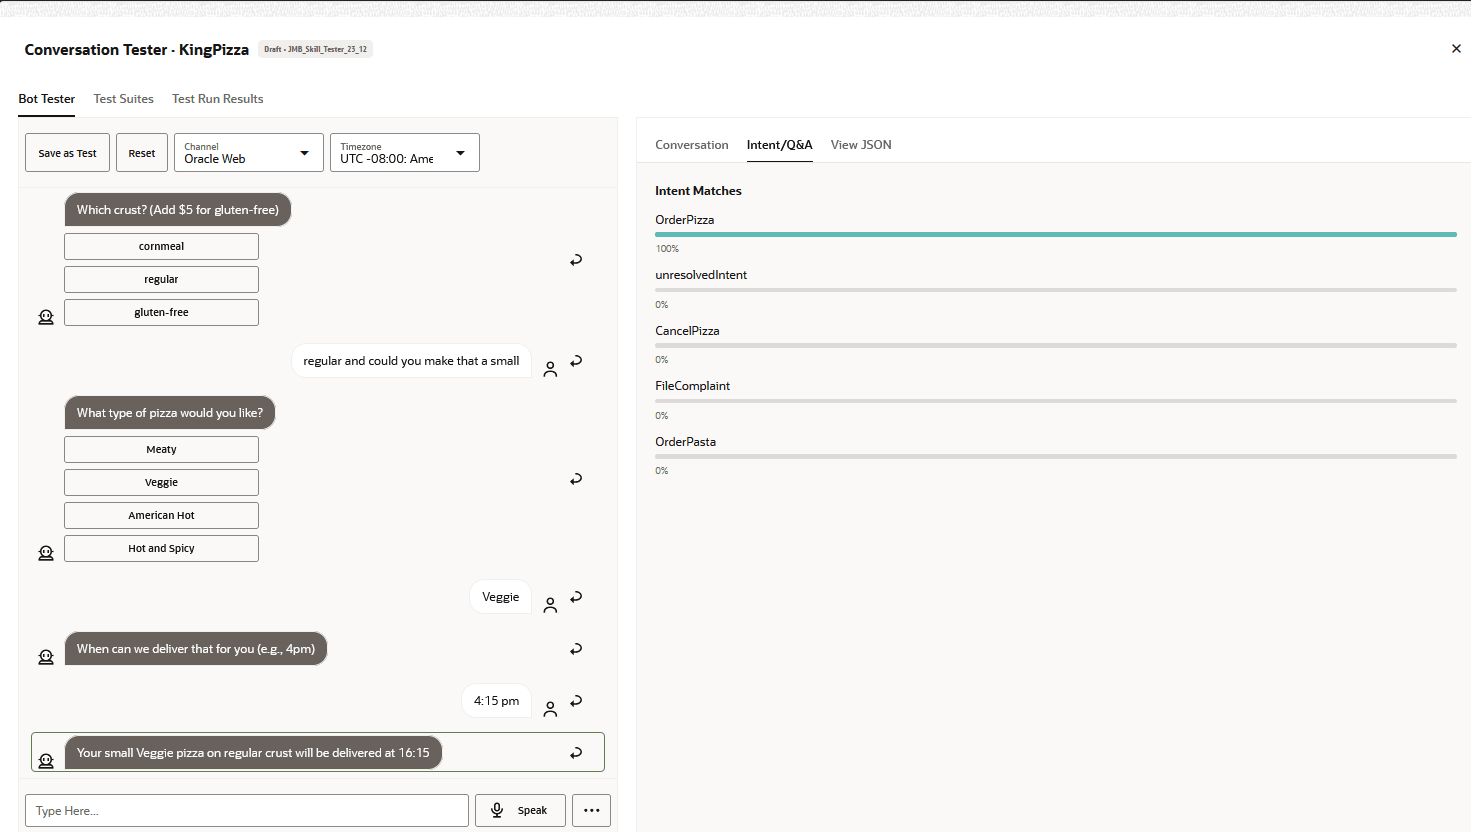Select the Conversation tab in right panel
The height and width of the screenshot is (832, 1471).
[691, 145]
